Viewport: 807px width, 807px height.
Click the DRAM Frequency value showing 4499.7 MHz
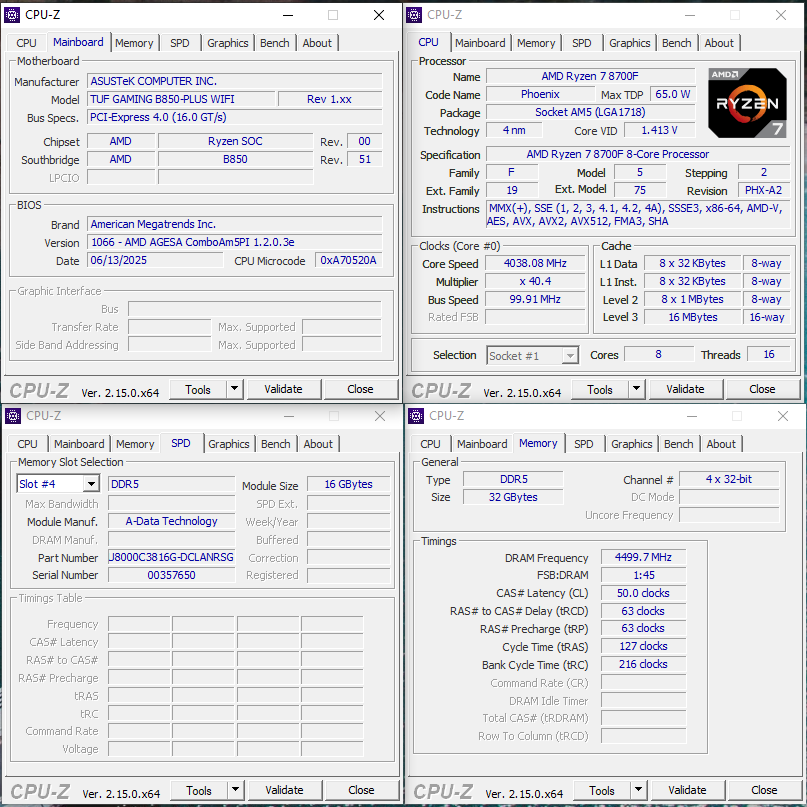(643, 558)
